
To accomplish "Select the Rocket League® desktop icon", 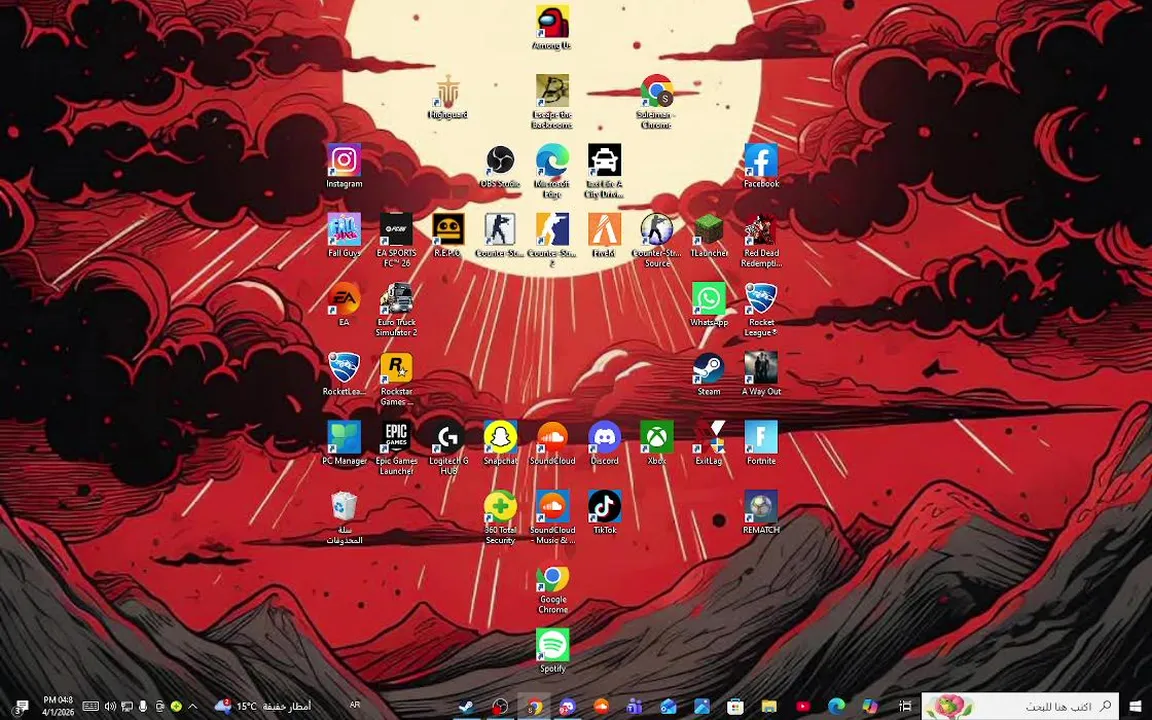I will click(x=761, y=309).
